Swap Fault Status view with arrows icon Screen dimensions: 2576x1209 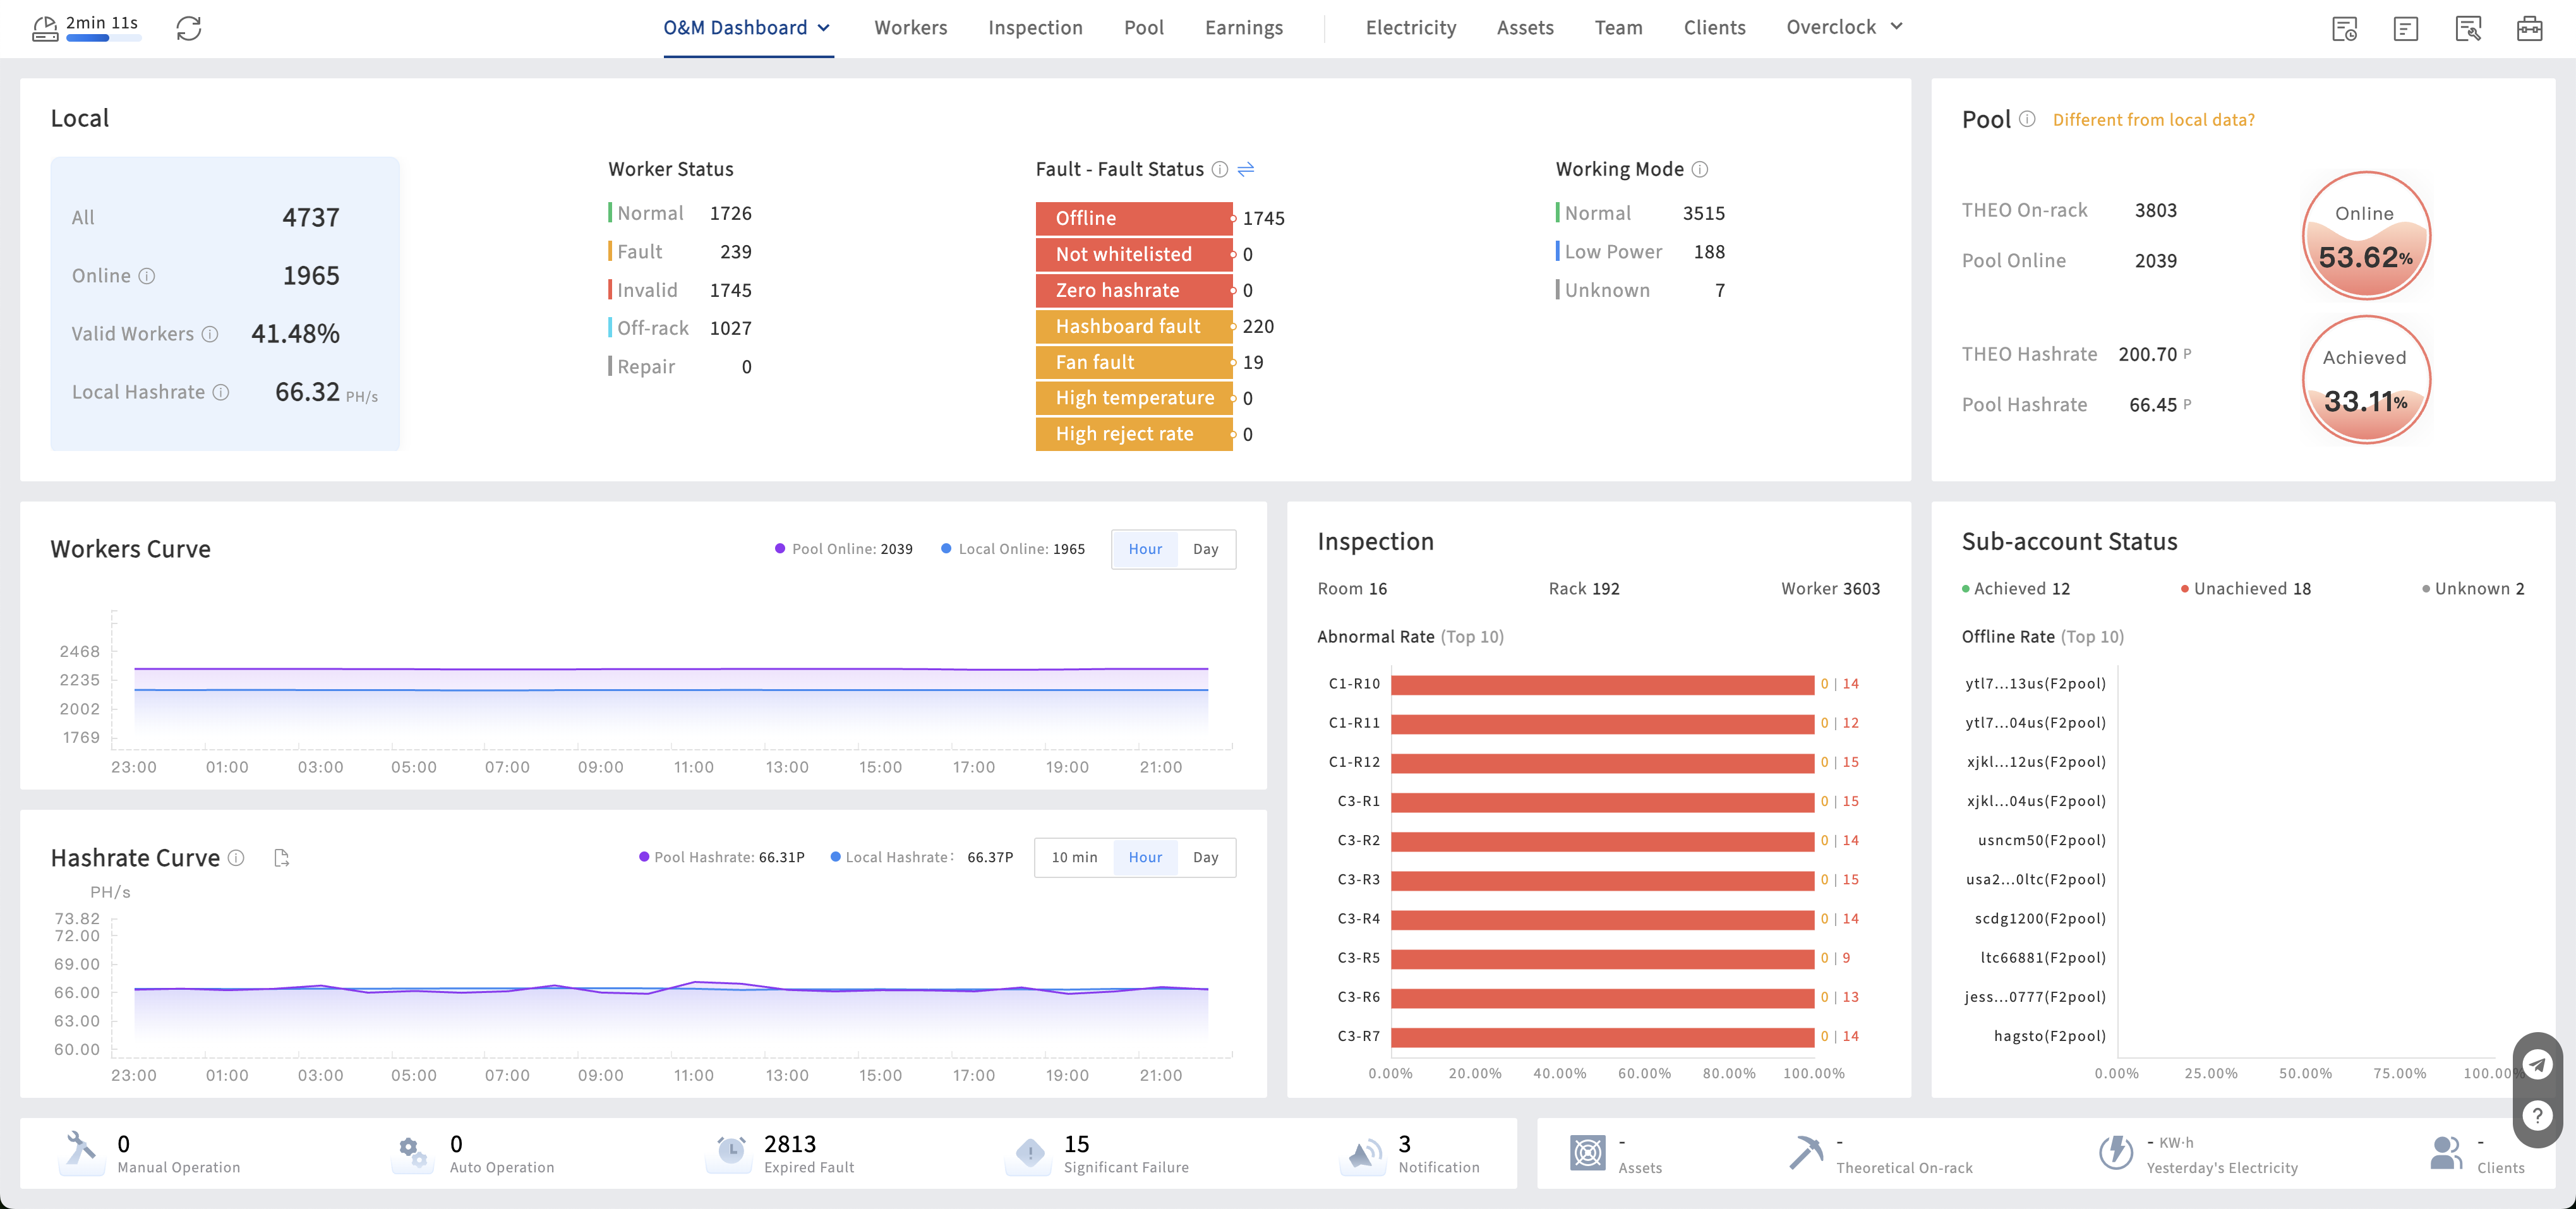point(1246,169)
